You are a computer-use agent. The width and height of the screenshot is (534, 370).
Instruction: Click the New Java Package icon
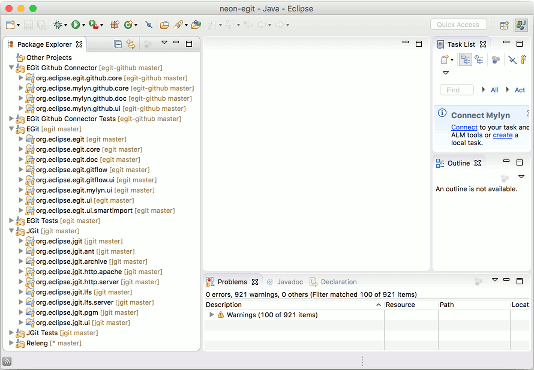click(114, 25)
